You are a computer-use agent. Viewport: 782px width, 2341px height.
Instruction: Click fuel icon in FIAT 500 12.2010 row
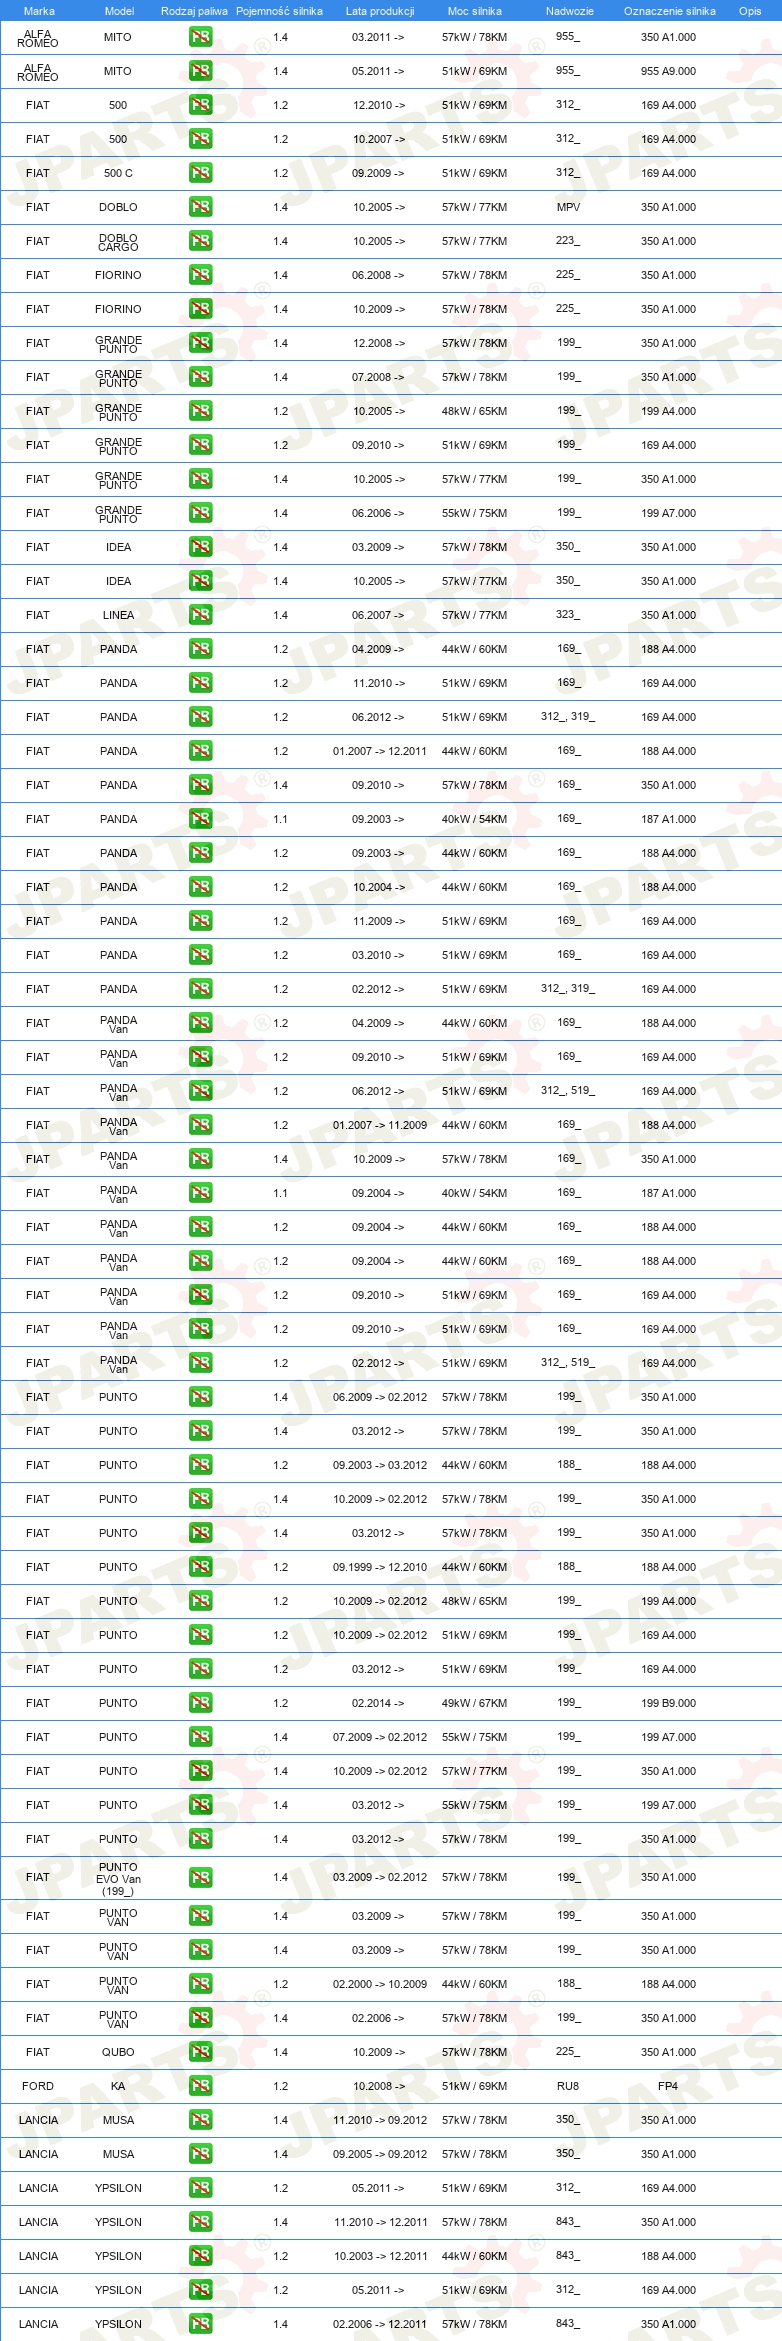tap(200, 105)
